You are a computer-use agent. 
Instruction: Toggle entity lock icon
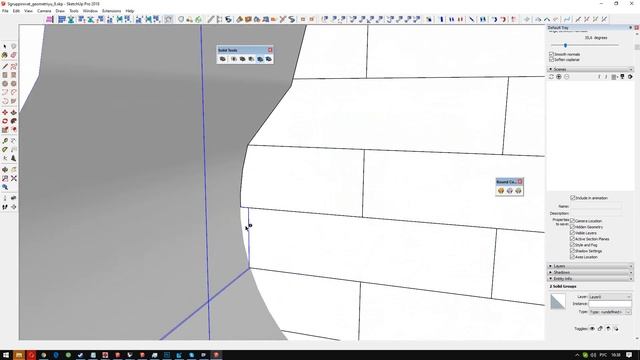coord(600,329)
